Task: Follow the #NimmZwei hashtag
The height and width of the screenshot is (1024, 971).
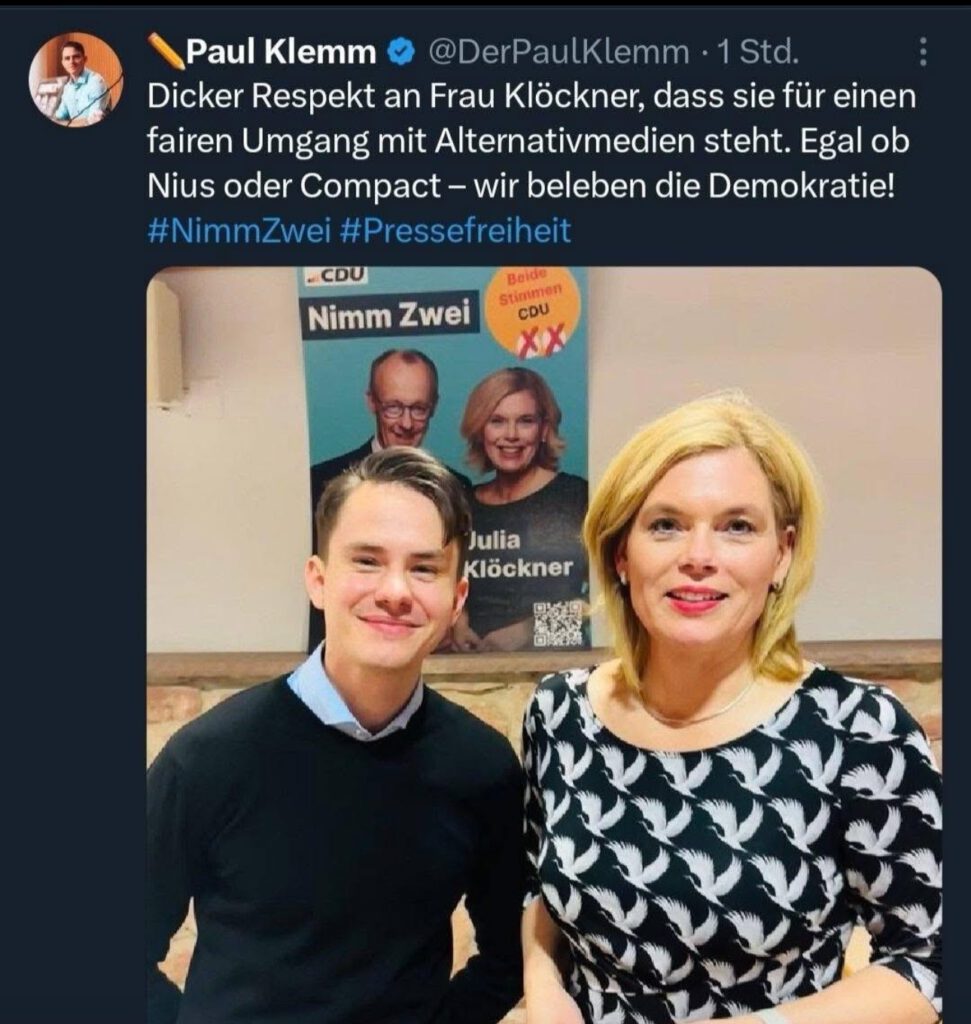Action: tap(240, 231)
